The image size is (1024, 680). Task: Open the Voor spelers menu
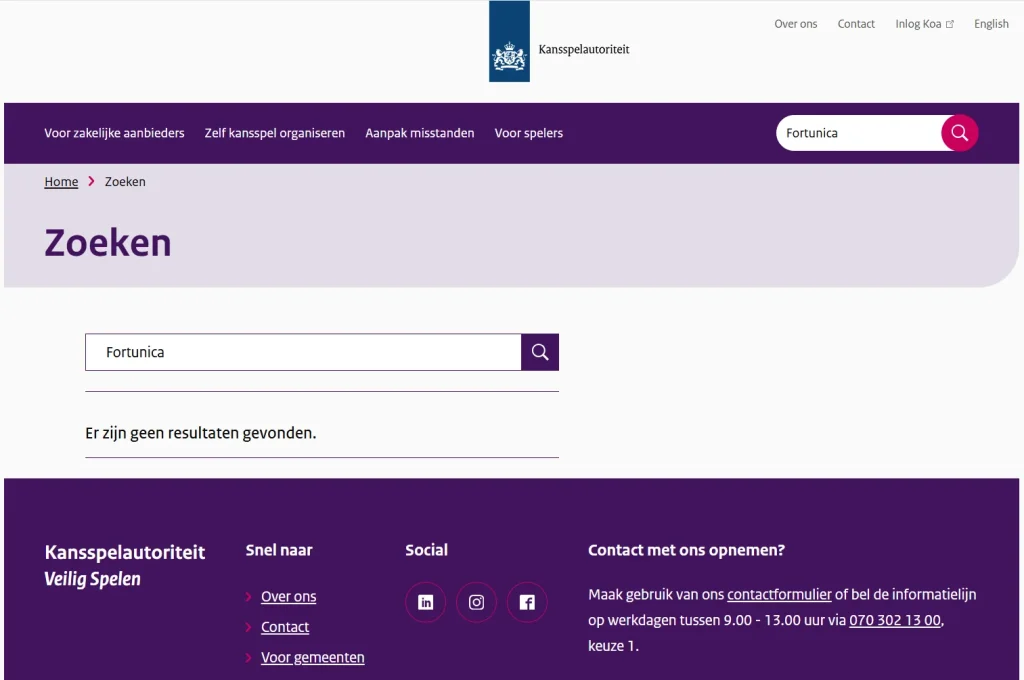(529, 133)
